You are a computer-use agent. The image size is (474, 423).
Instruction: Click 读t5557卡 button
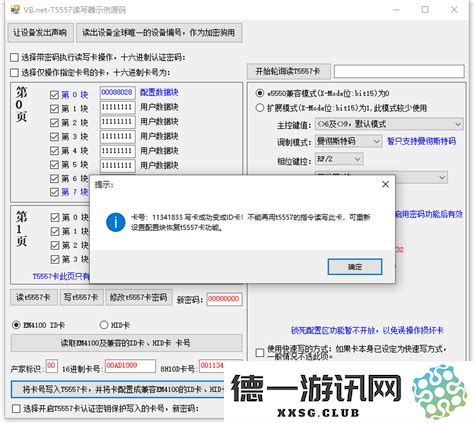pyautogui.click(x=34, y=297)
